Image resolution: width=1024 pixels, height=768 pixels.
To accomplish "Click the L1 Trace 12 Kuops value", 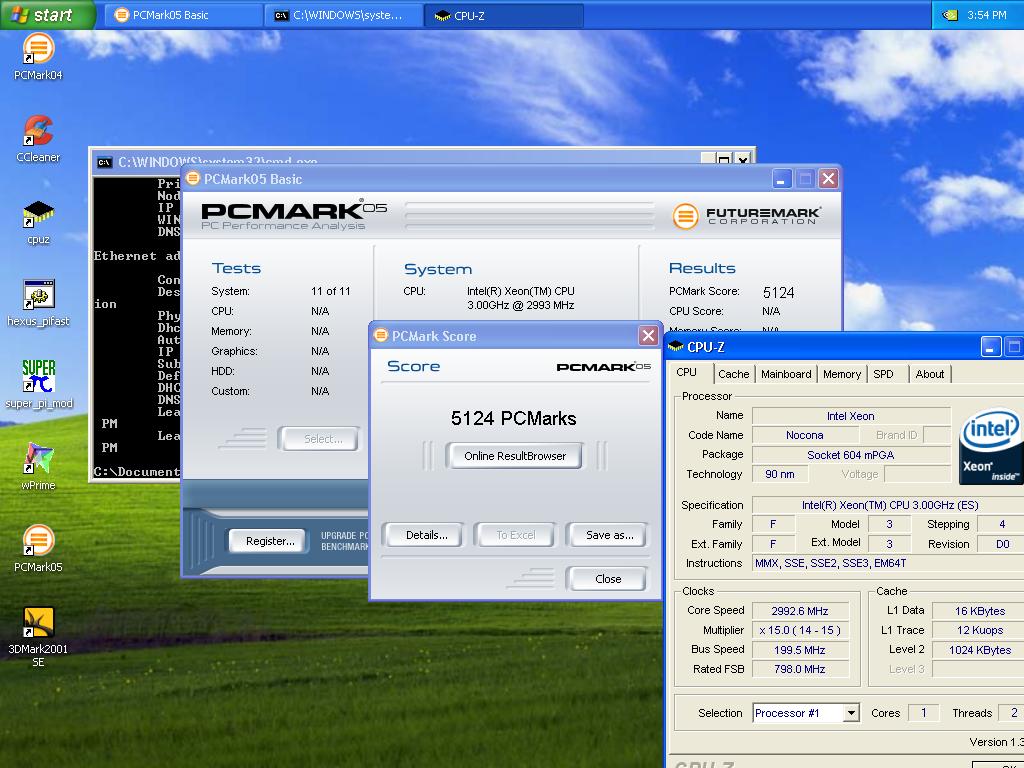I will point(978,630).
